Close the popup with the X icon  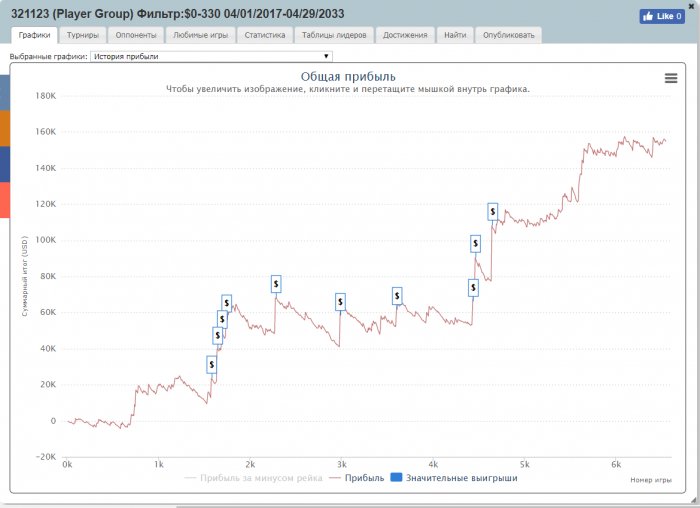coord(691,6)
